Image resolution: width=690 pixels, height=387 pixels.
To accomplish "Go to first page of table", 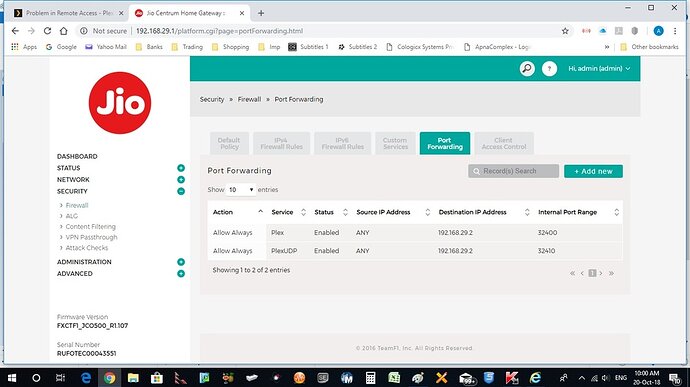I will pyautogui.click(x=572, y=273).
